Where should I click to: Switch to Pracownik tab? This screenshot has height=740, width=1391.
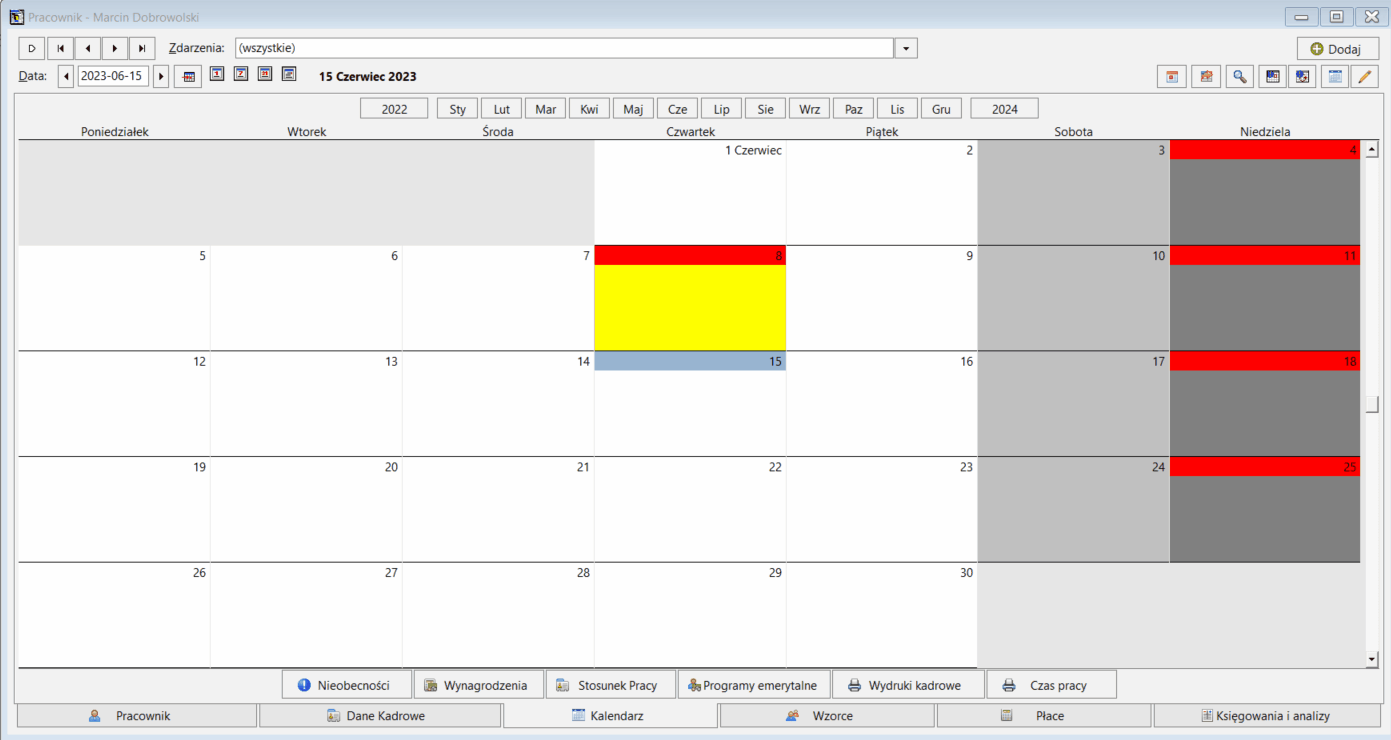pyautogui.click(x=137, y=716)
